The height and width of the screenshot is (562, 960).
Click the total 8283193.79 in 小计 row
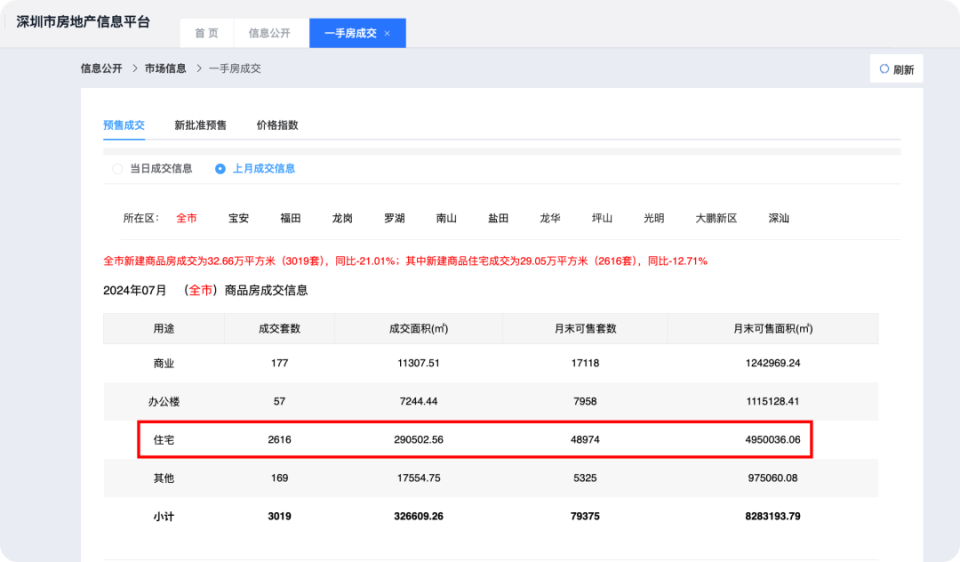click(773, 517)
